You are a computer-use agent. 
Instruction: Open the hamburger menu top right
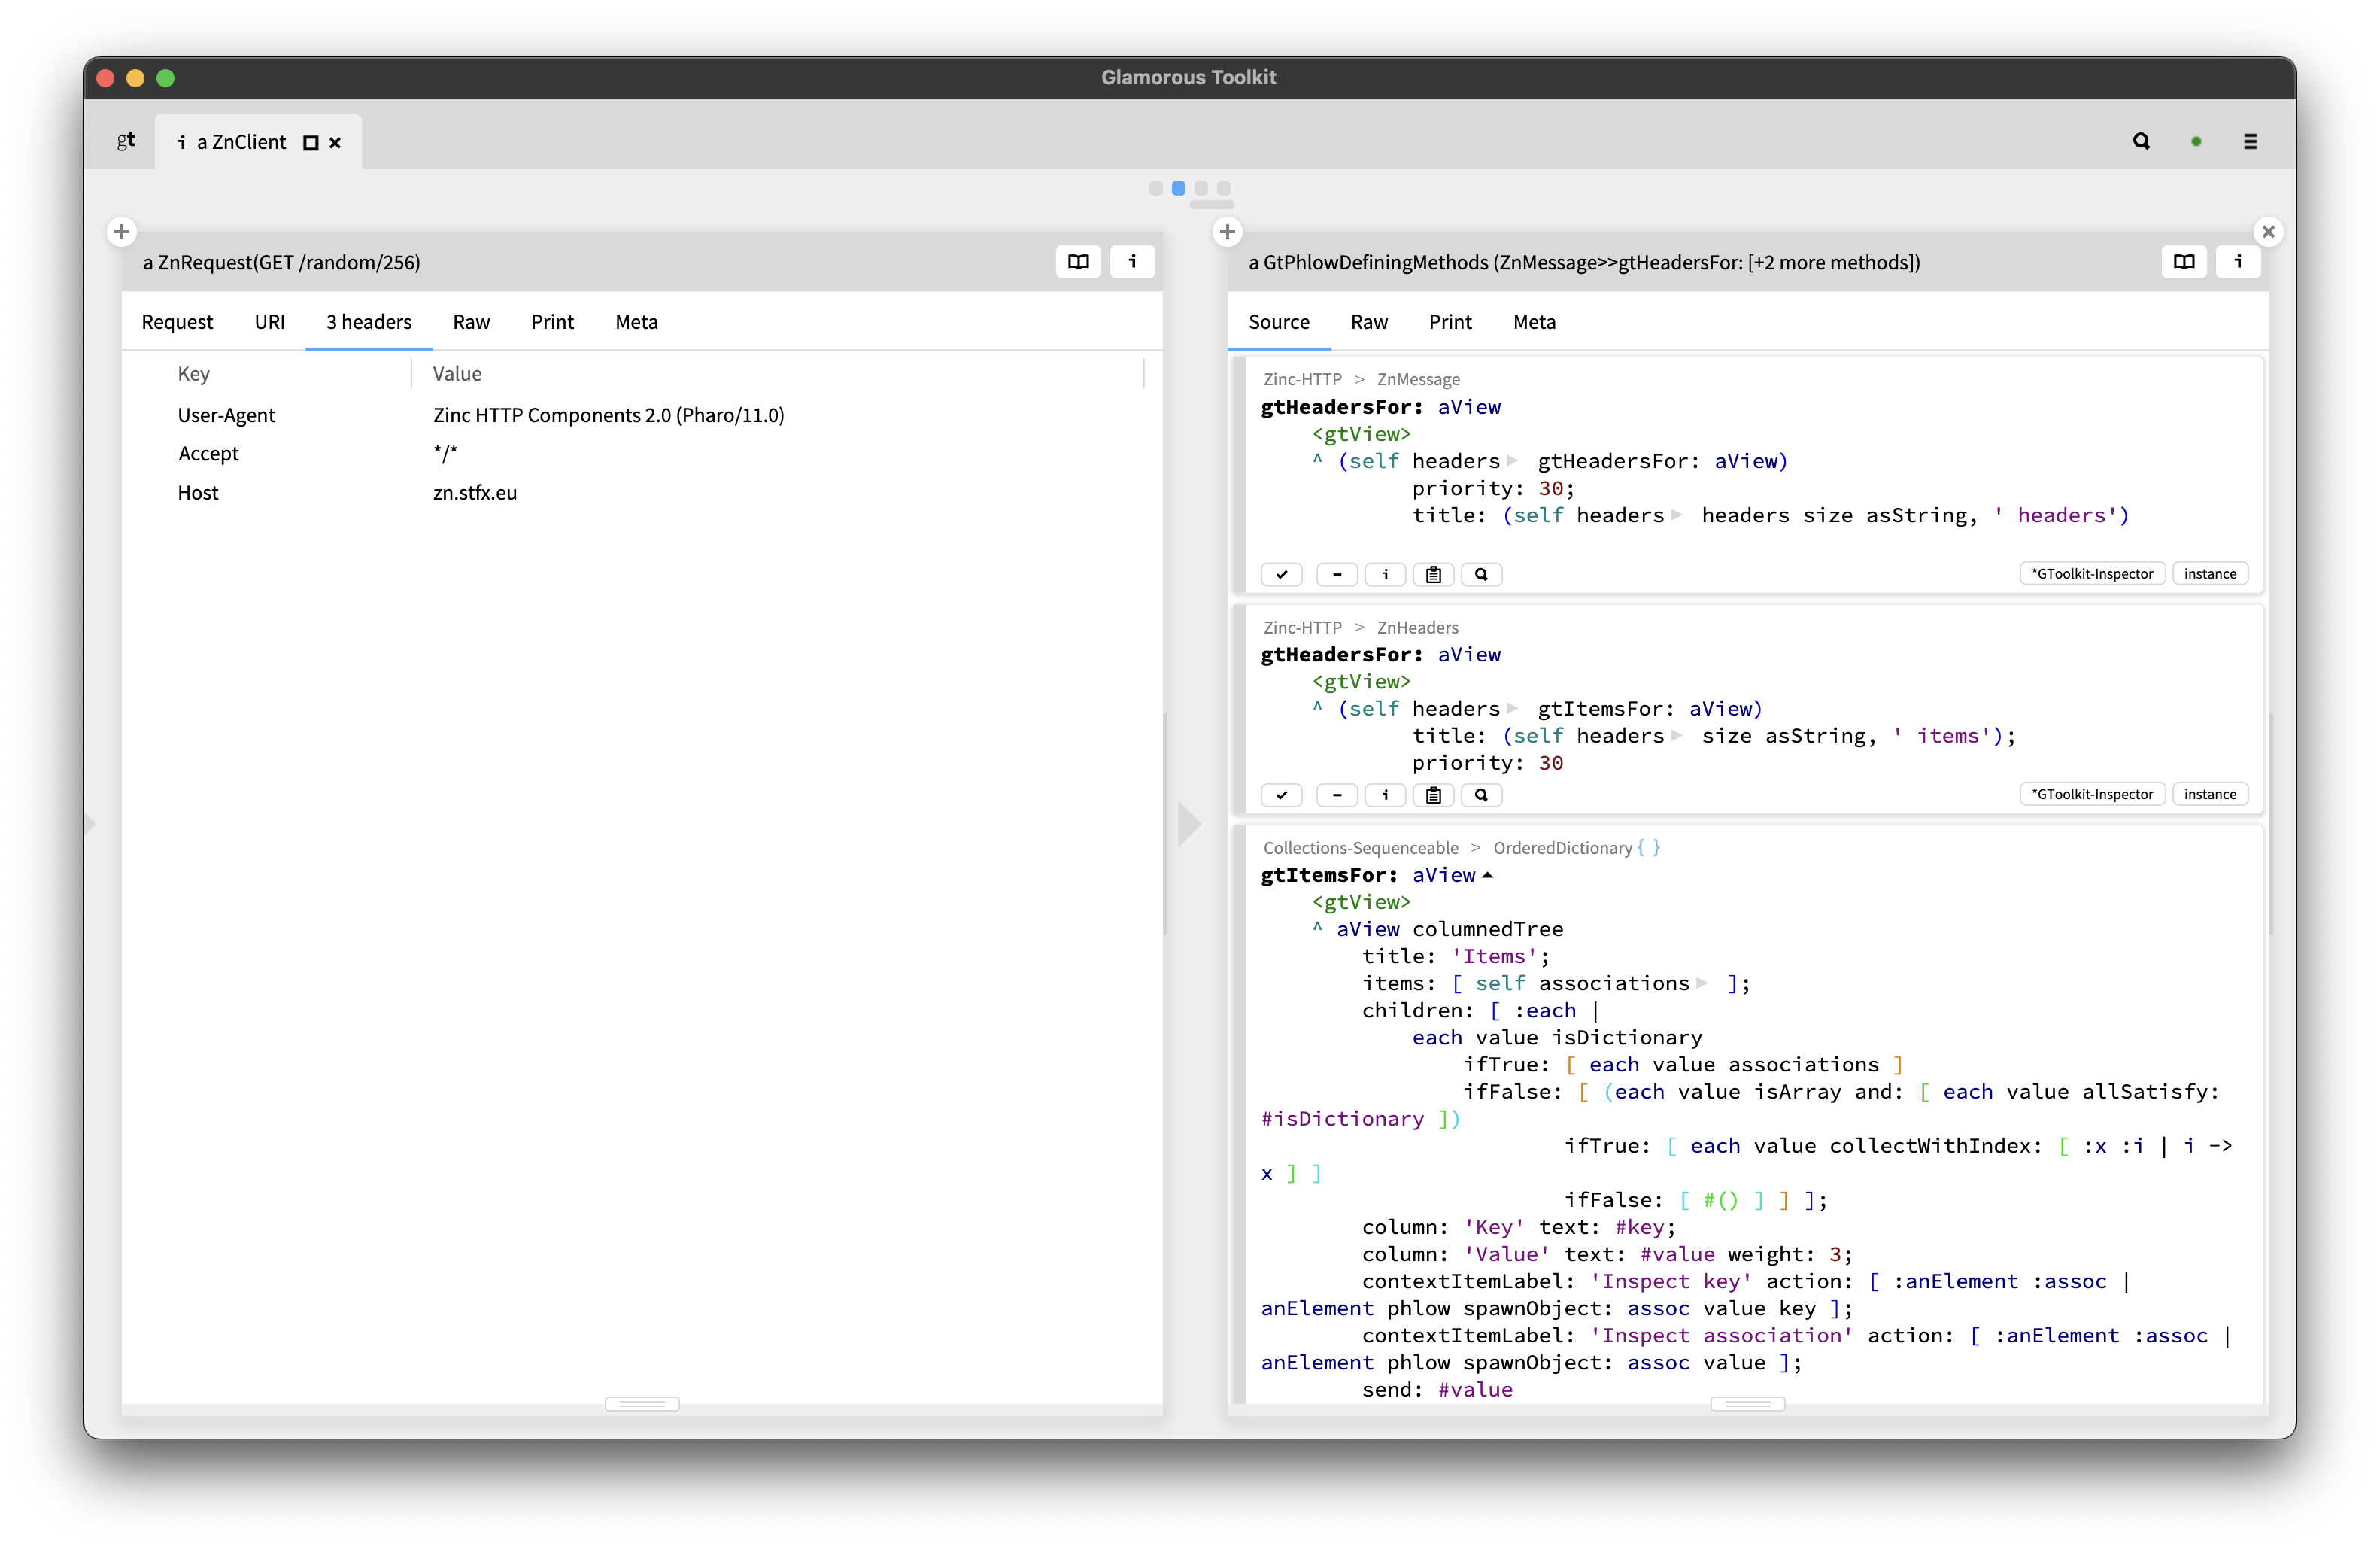(x=2251, y=141)
